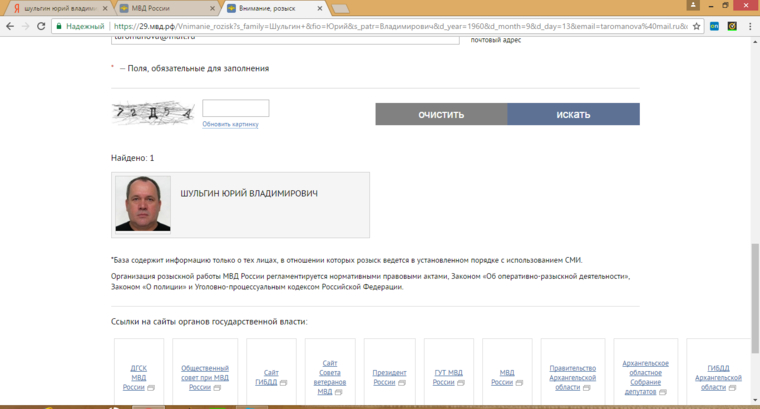Open 'Общественный совет при МВД России' link
Screen dimensions: 760x409
tap(205, 378)
